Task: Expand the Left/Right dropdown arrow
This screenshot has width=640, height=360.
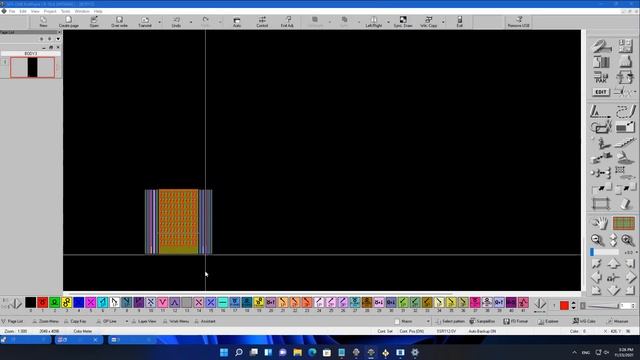Action: (x=388, y=22)
